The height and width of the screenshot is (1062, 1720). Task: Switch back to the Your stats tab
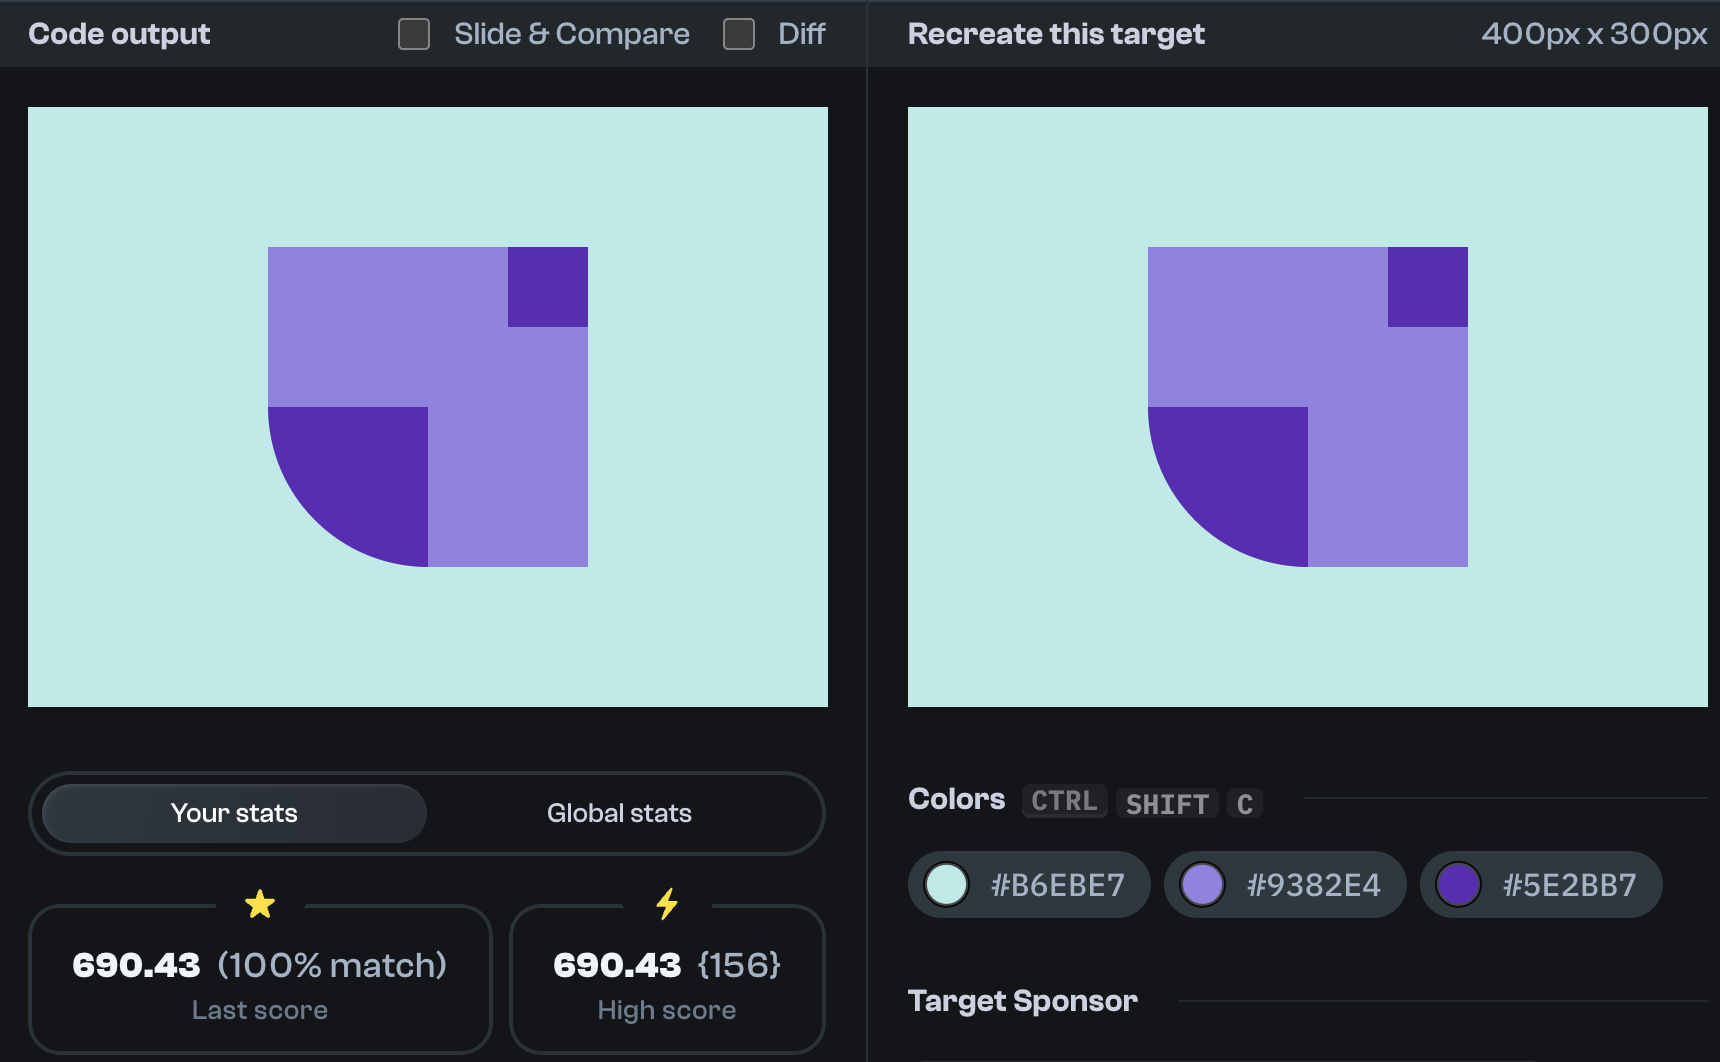[233, 813]
